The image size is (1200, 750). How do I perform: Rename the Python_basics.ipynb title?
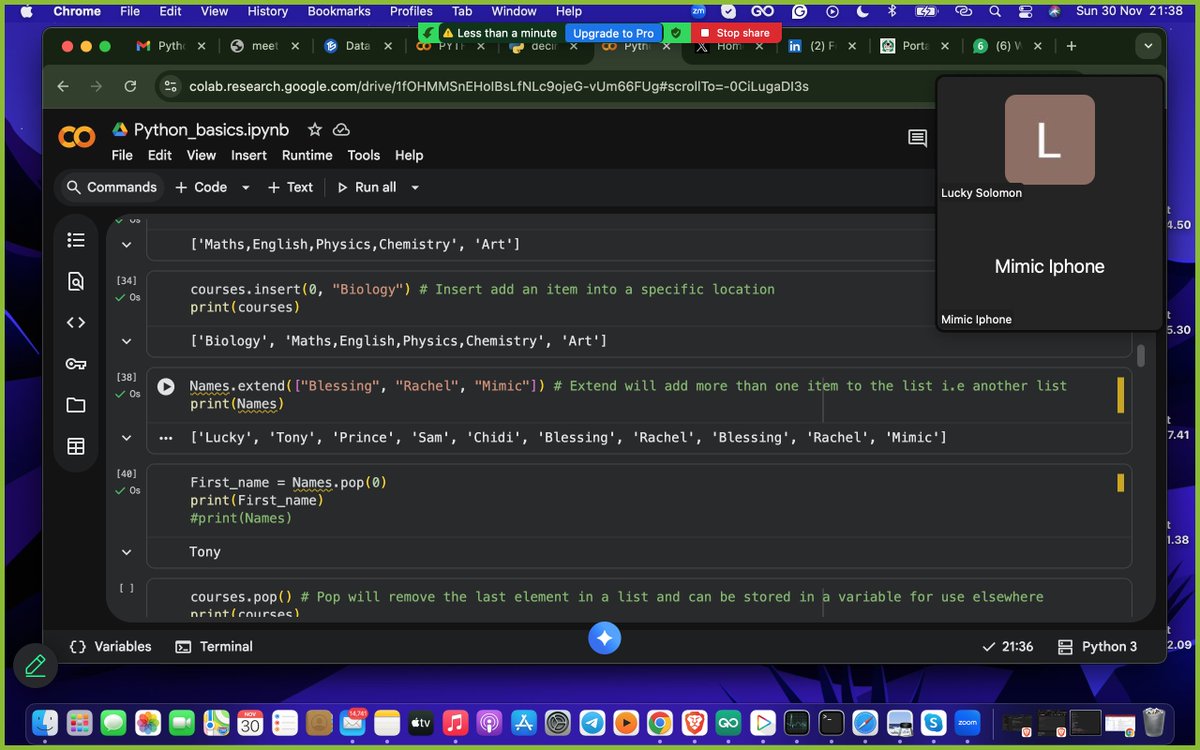(x=211, y=130)
